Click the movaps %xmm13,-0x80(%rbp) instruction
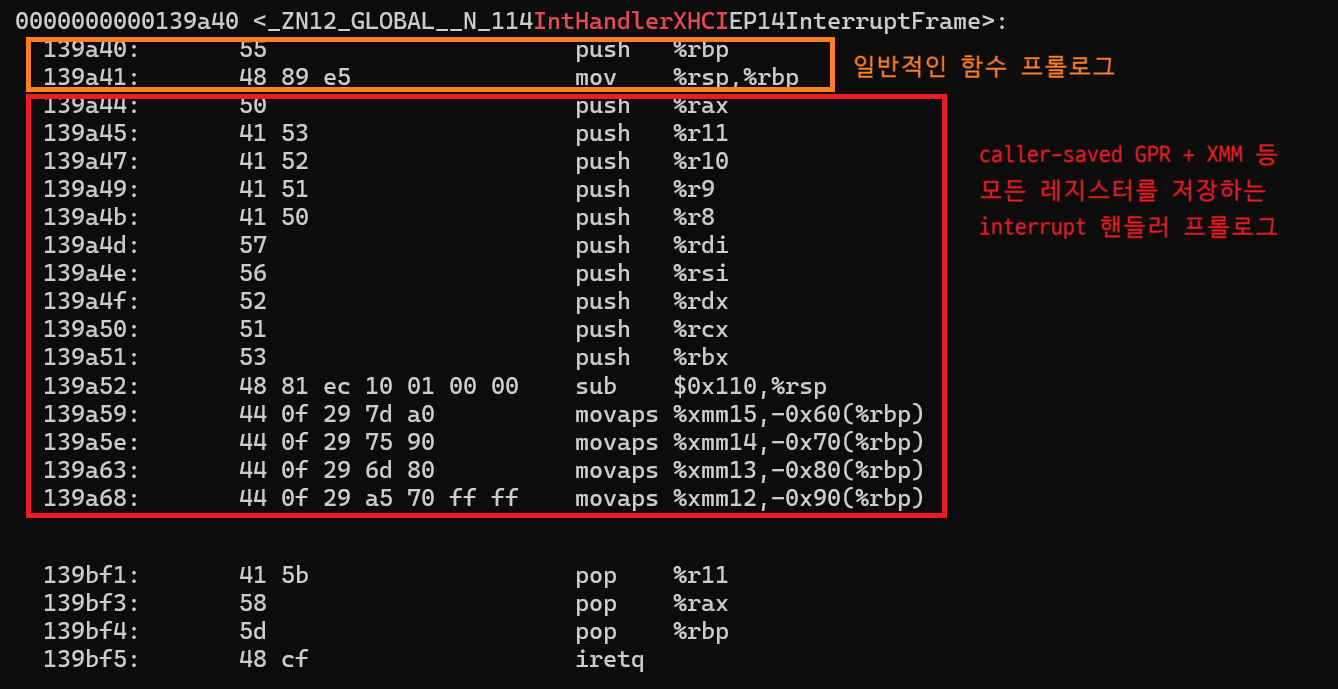Image resolution: width=1338 pixels, height=689 pixels. [x=748, y=470]
